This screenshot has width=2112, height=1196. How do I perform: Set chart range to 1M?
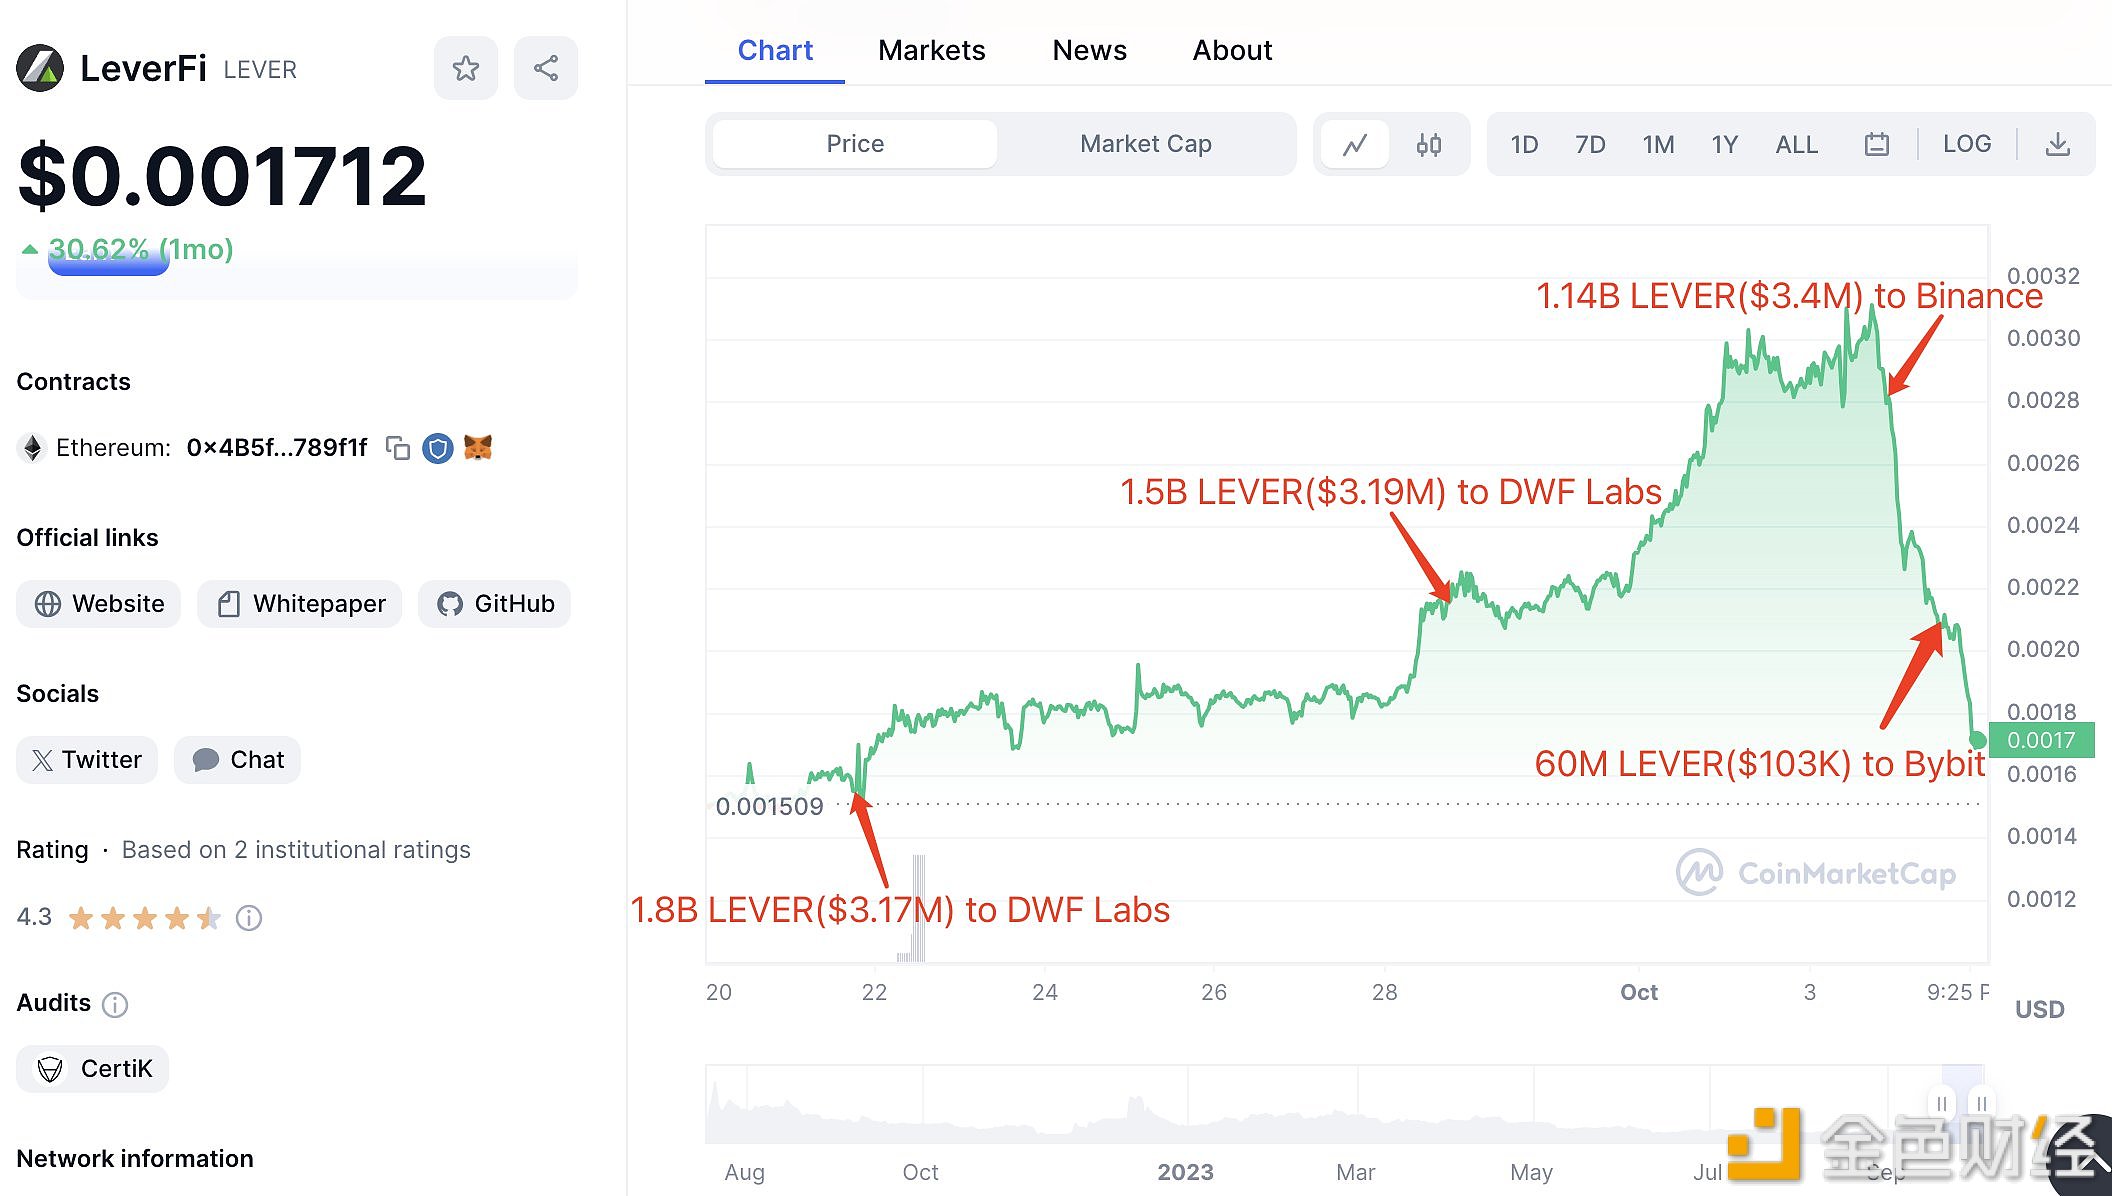tap(1658, 145)
